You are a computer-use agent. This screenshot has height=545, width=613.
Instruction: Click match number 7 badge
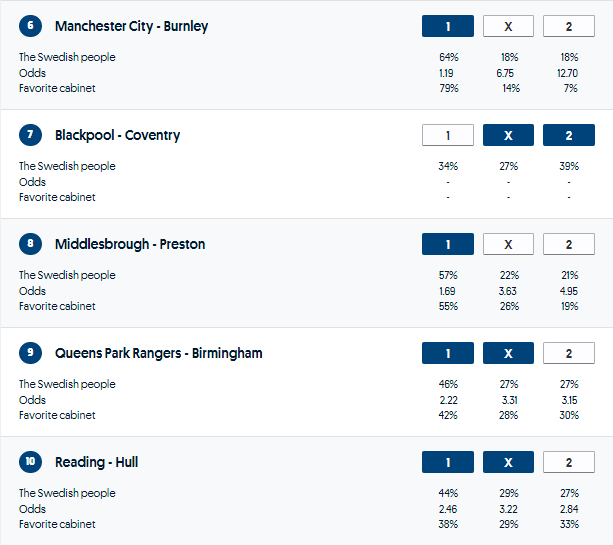31,135
